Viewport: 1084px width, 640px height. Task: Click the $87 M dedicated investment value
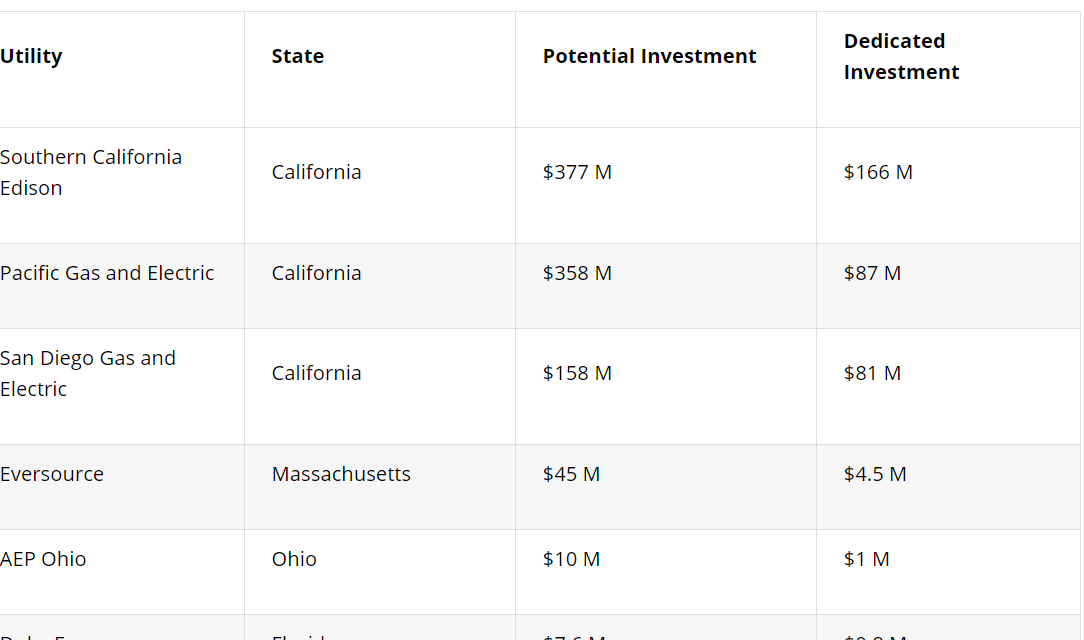pyautogui.click(x=872, y=274)
